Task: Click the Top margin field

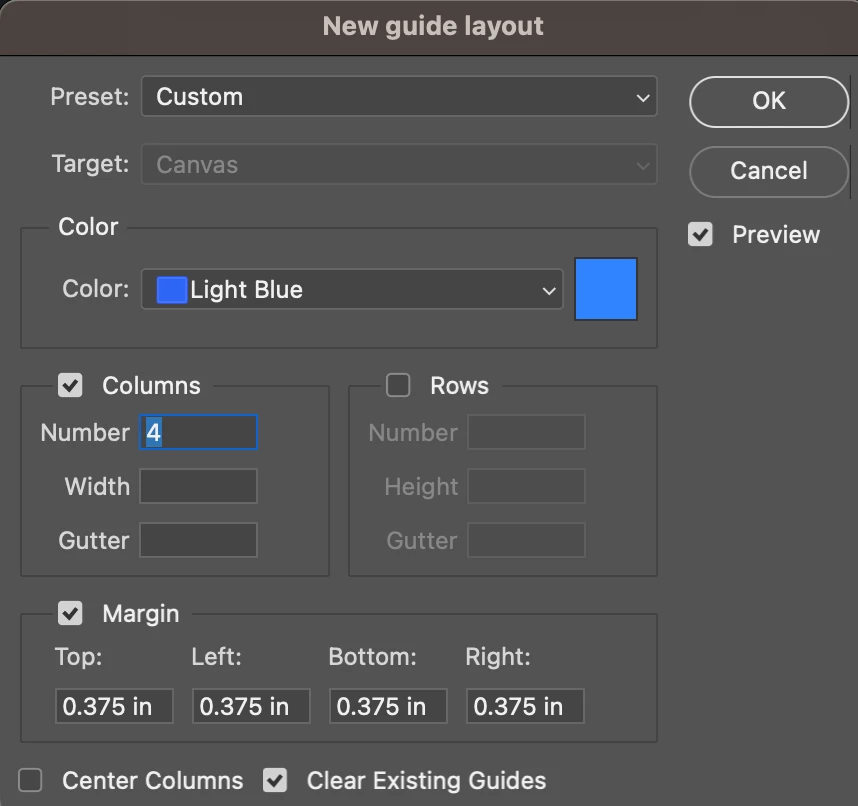Action: [x=114, y=707]
